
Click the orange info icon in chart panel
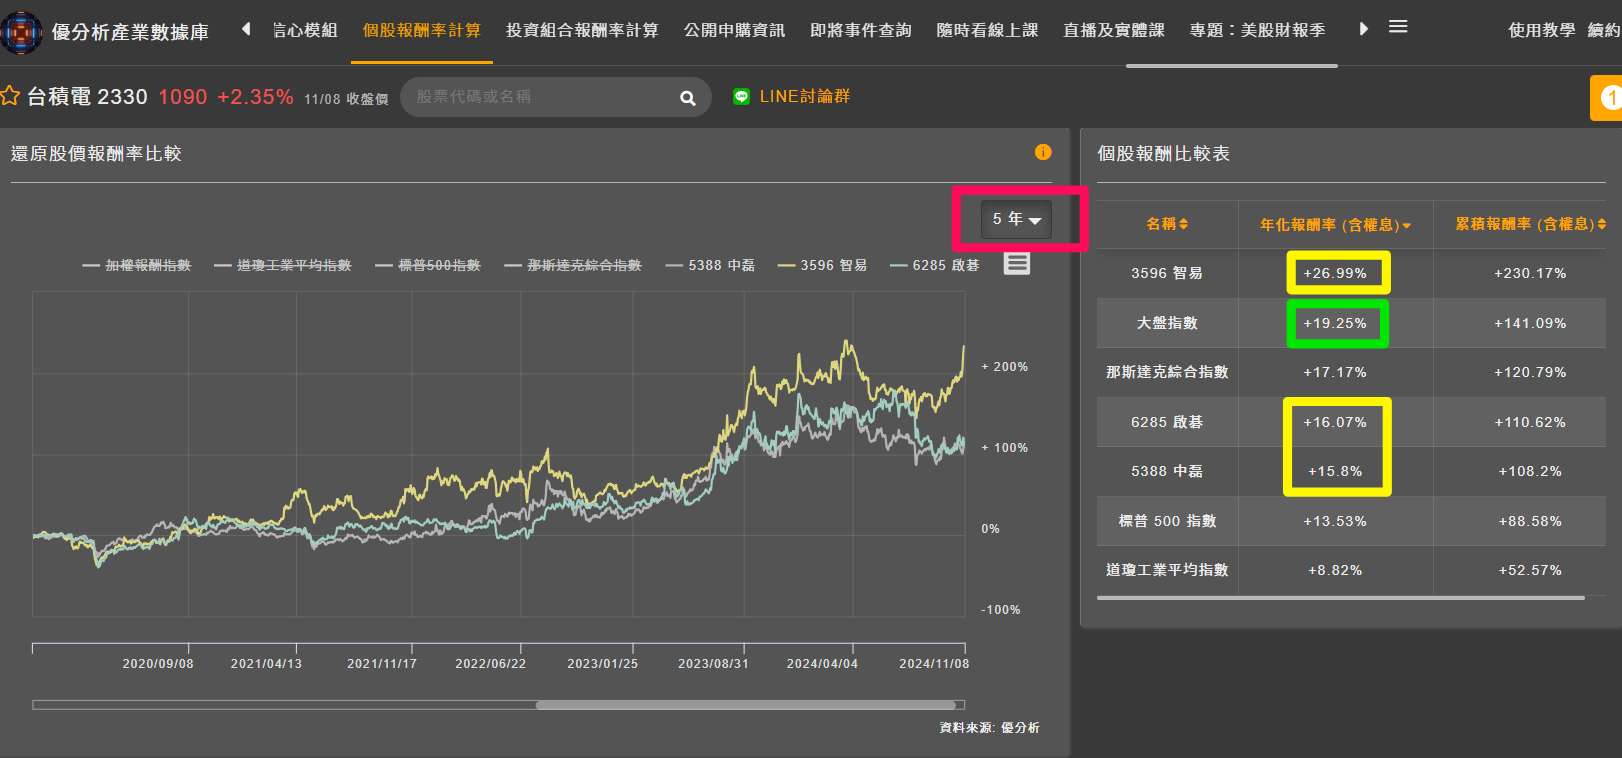click(1043, 152)
